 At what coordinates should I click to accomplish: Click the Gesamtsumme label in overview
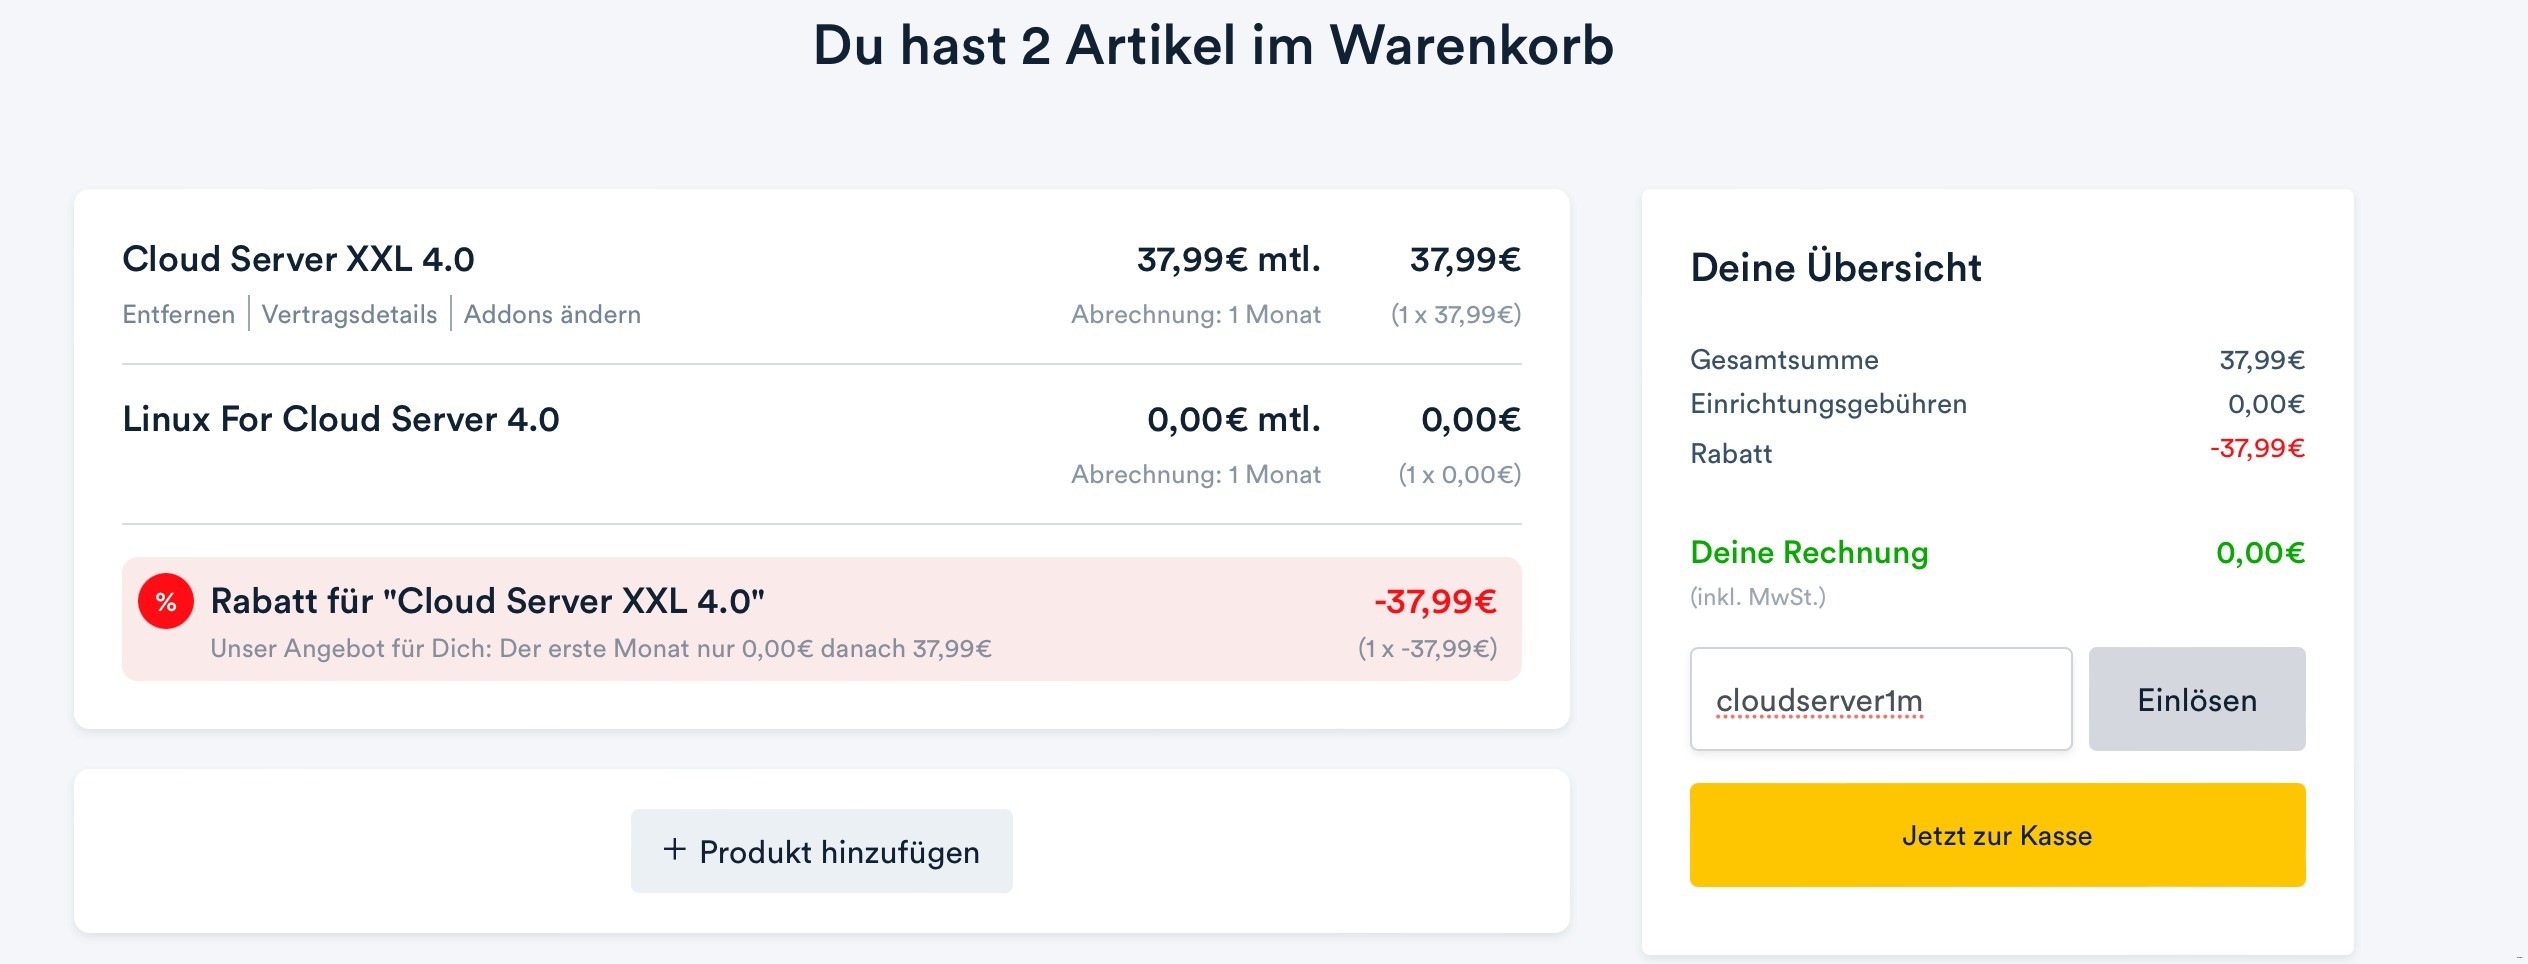[1784, 360]
